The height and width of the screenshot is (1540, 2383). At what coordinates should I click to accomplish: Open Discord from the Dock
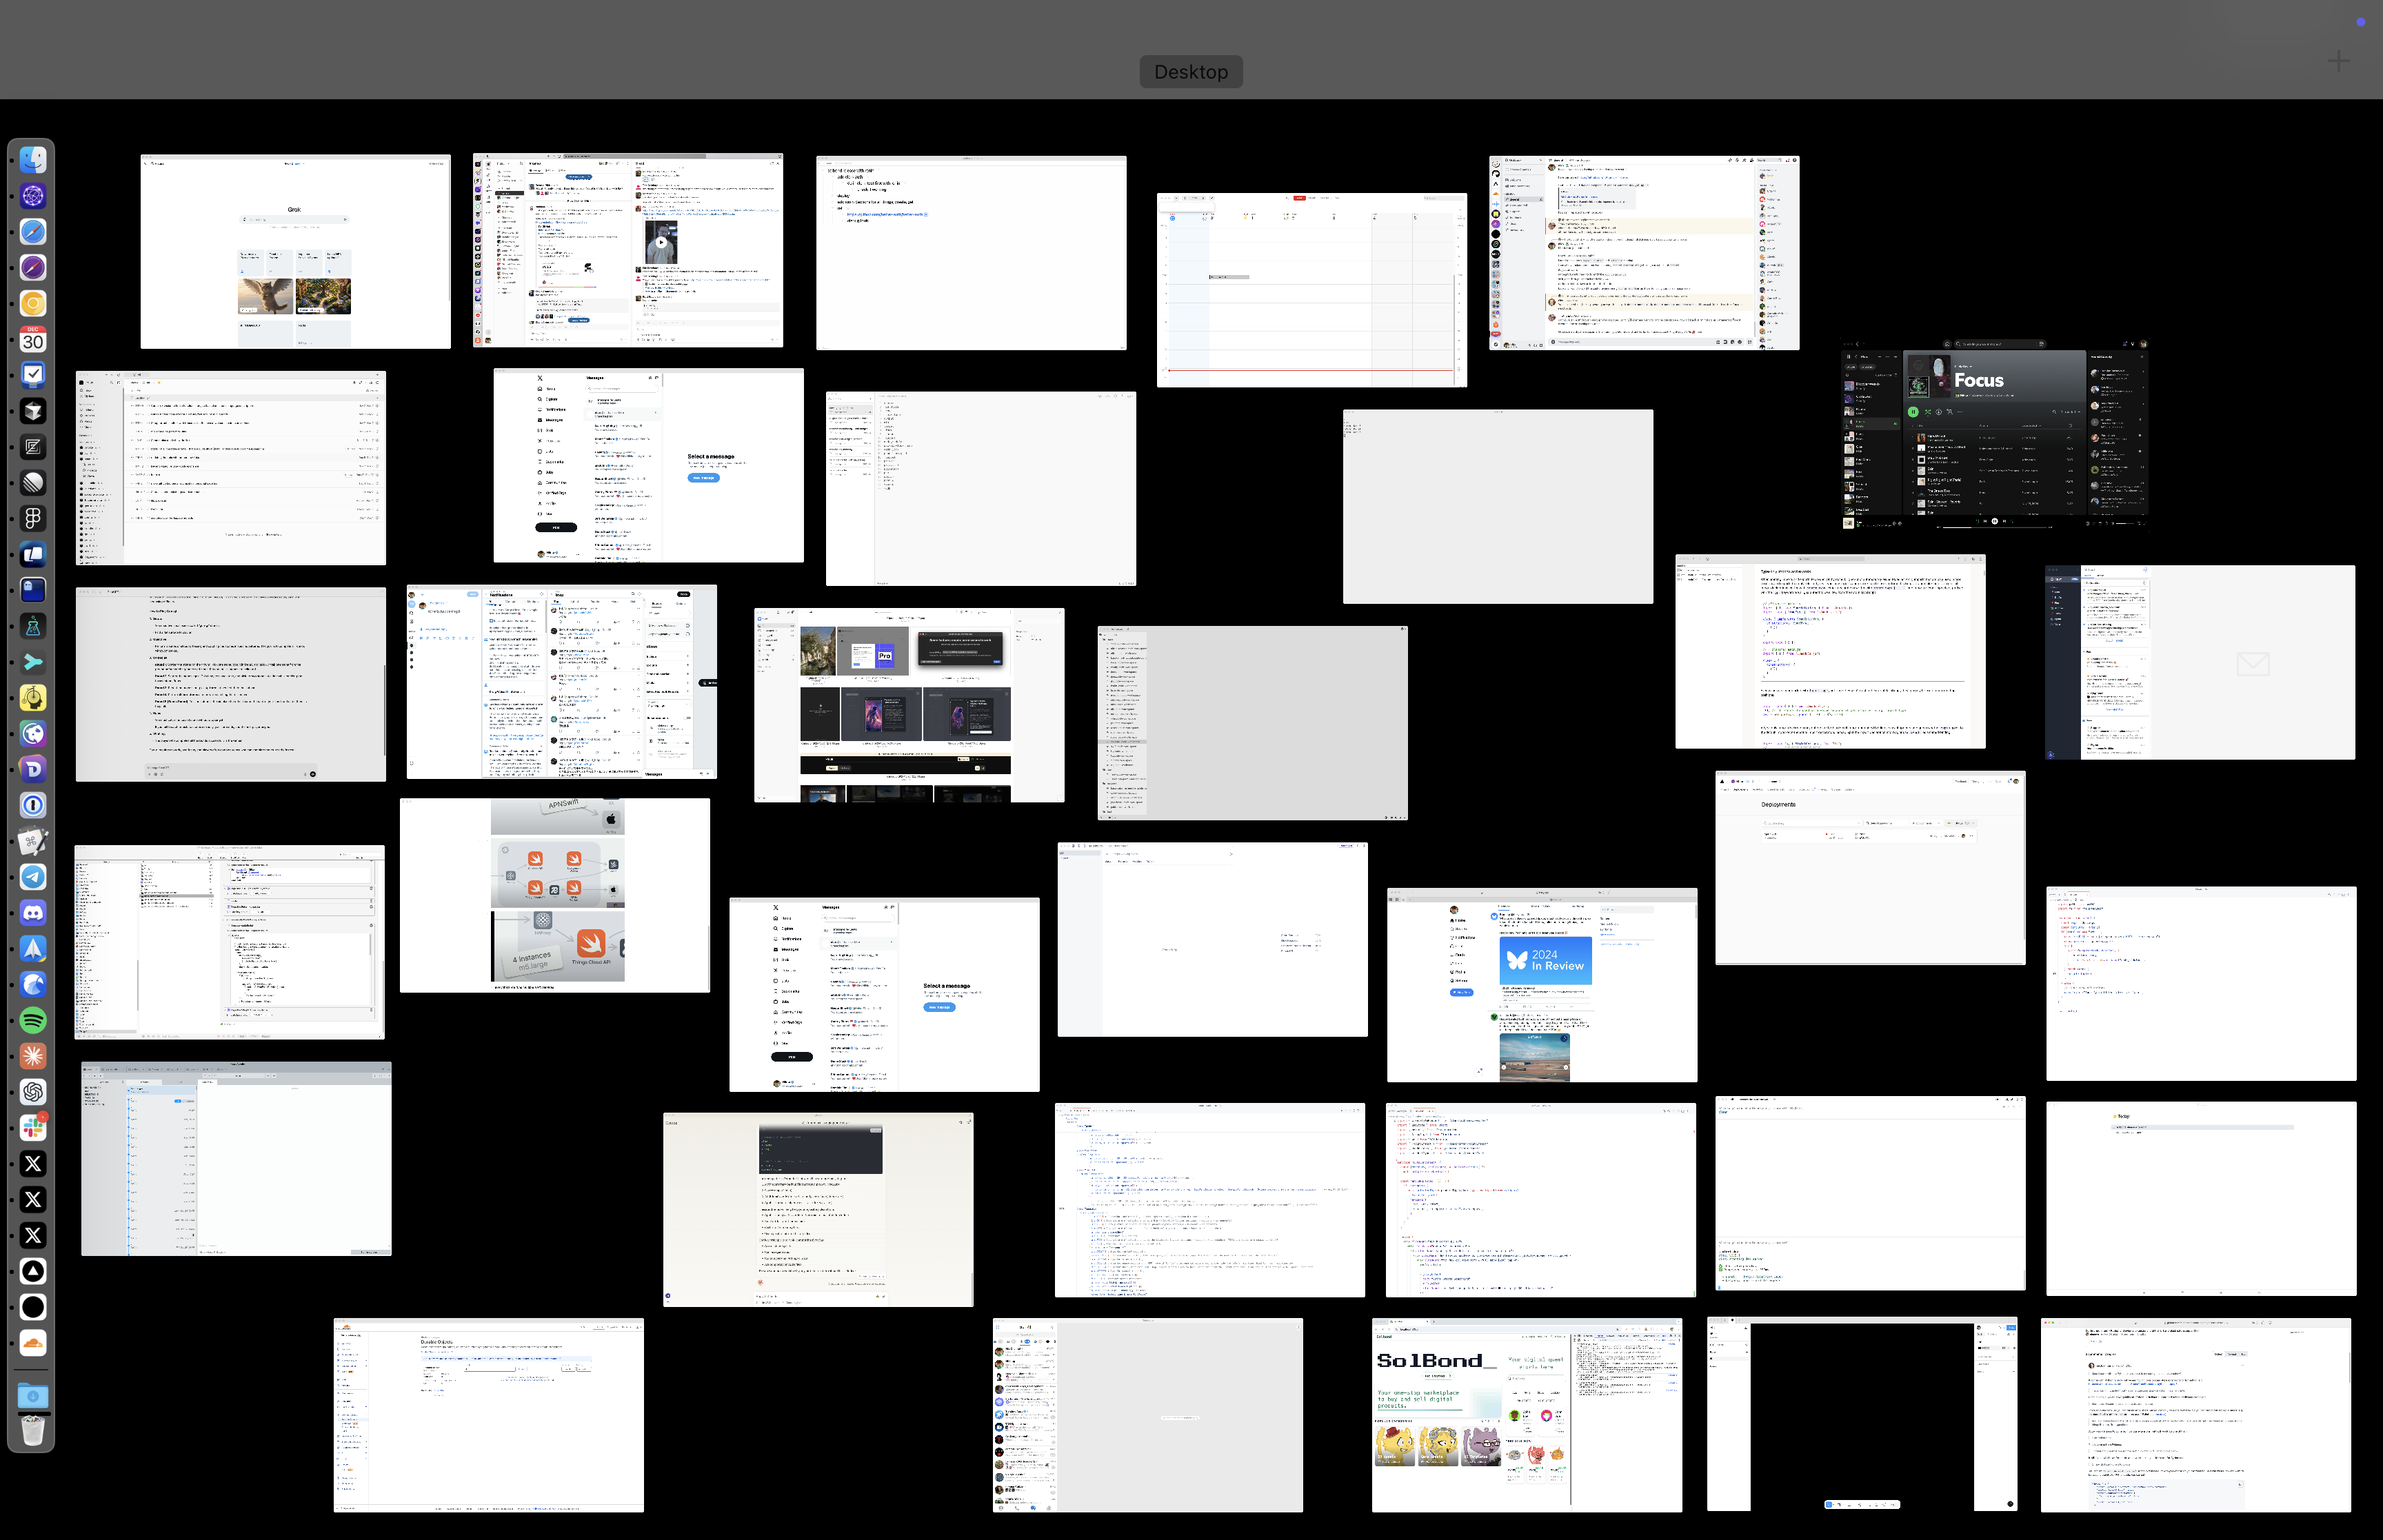pos(33,913)
